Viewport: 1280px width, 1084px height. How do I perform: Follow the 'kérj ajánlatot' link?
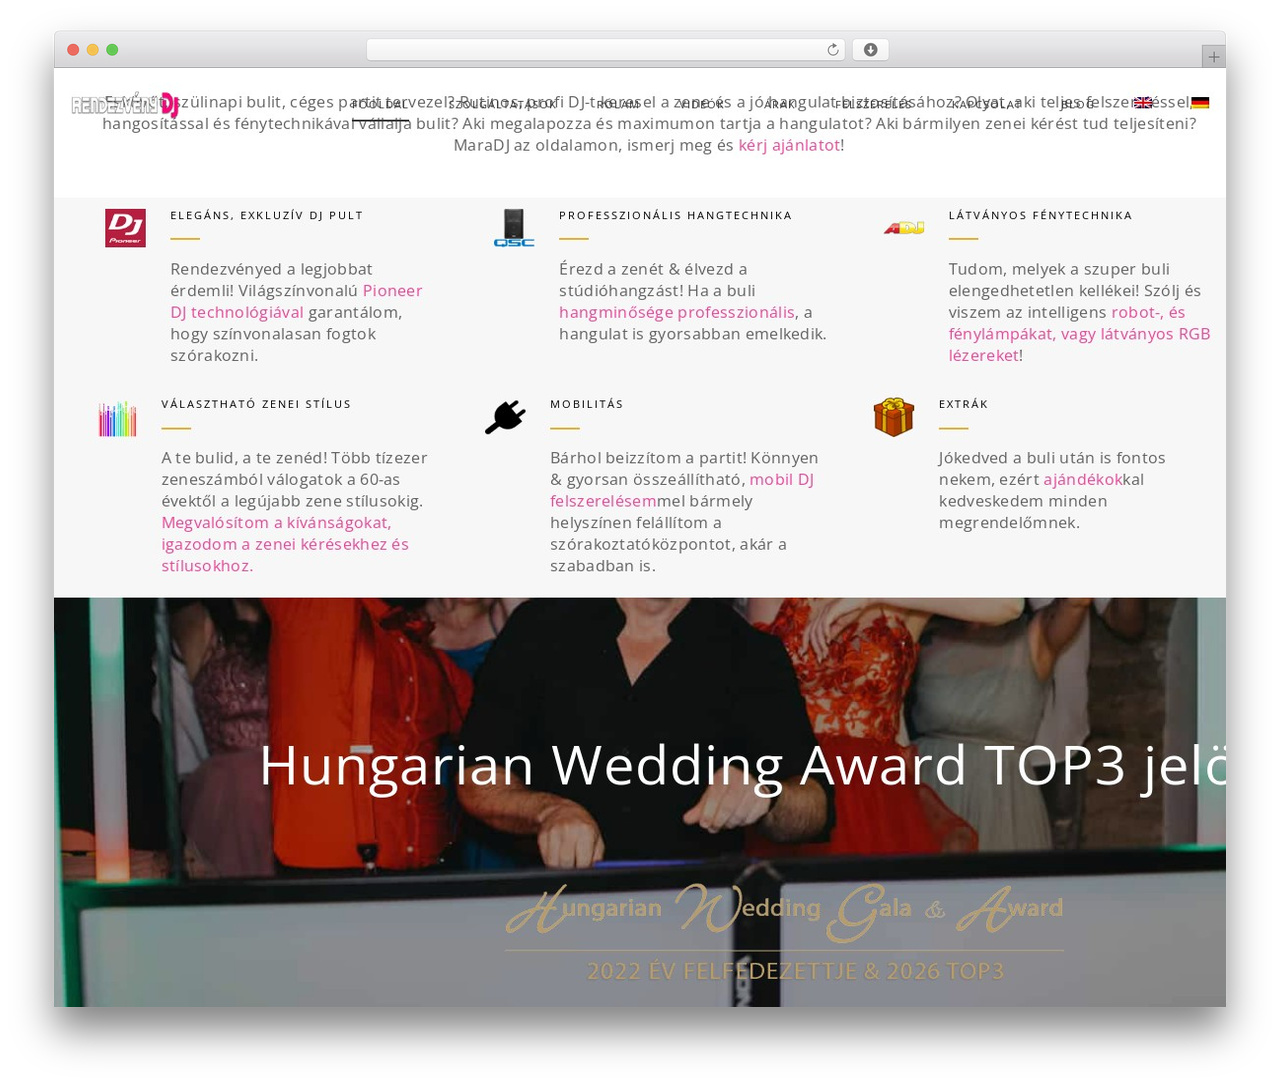(x=789, y=145)
